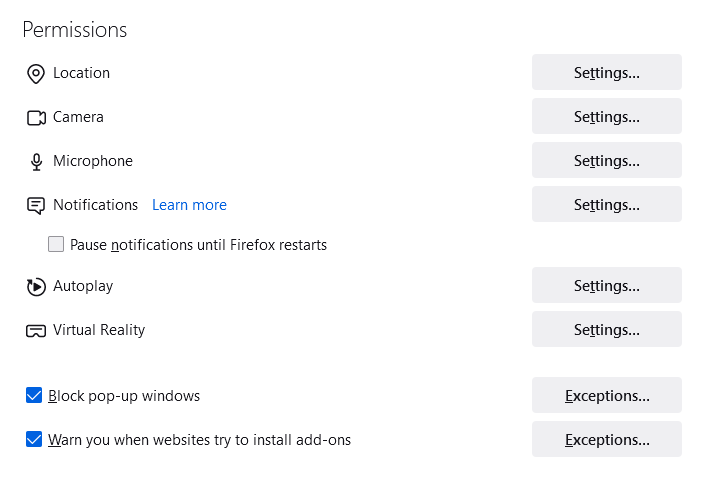
Task: Click the Permissions section heading
Action: click(74, 30)
